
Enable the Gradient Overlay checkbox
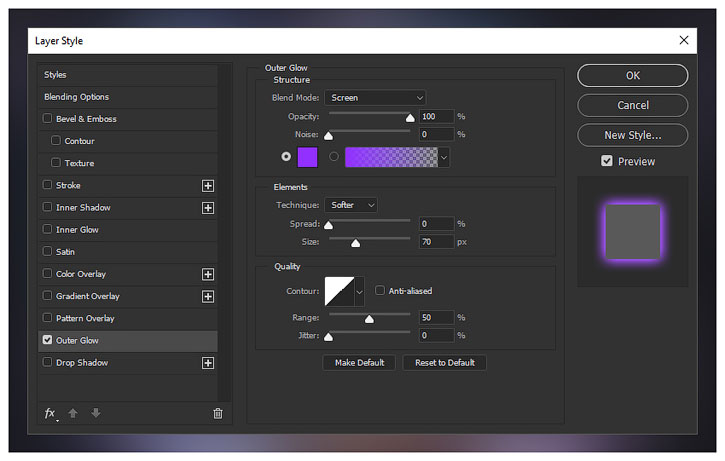pyautogui.click(x=47, y=295)
